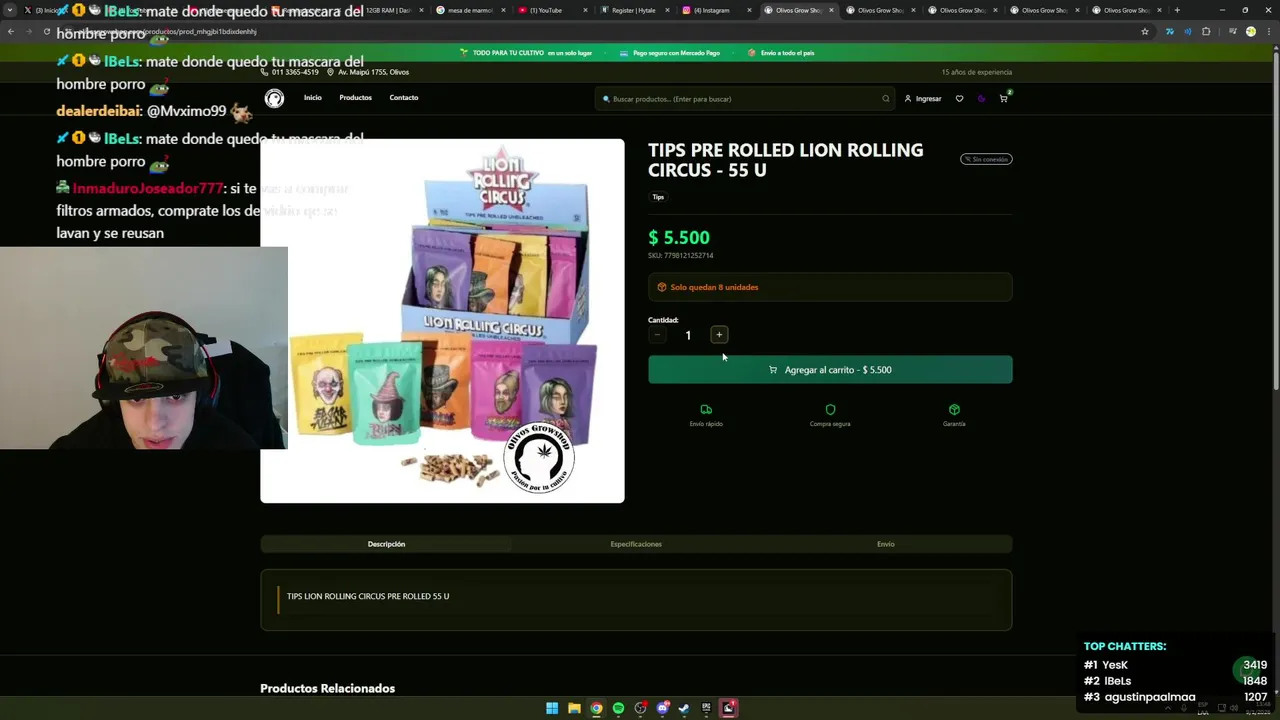Open a new browser tab
The image size is (1280, 720).
(x=1177, y=10)
